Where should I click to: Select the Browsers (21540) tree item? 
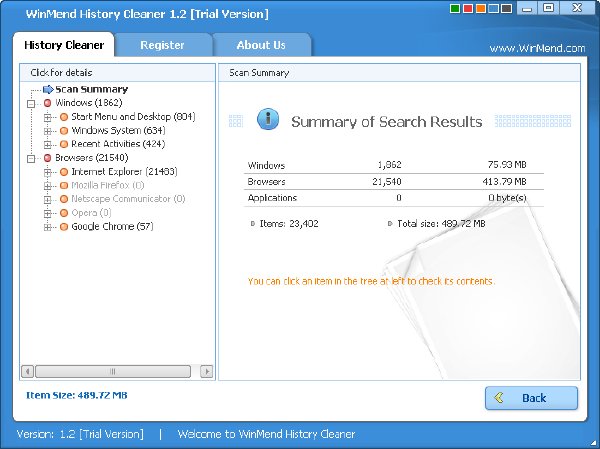click(x=91, y=158)
